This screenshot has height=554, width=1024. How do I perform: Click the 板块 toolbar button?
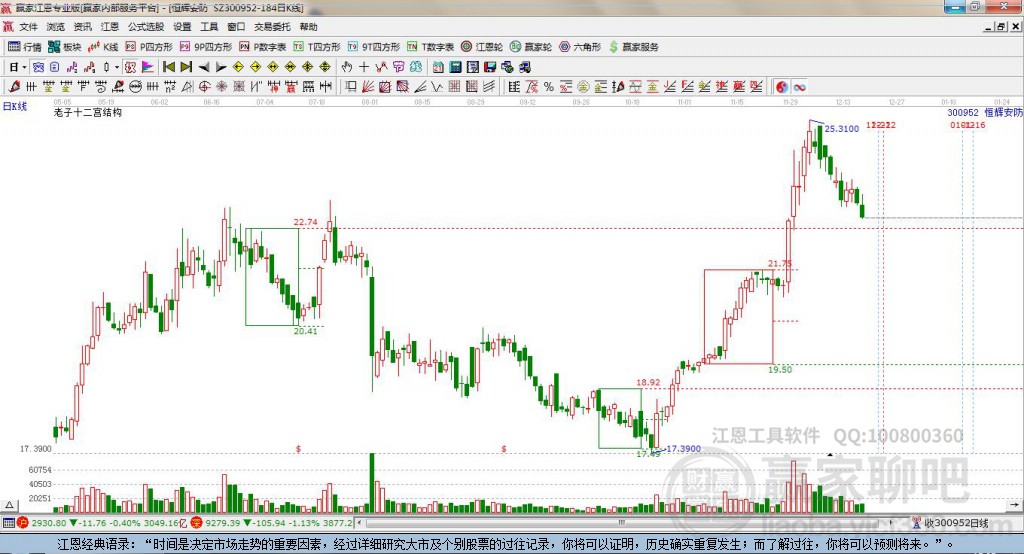pos(65,47)
